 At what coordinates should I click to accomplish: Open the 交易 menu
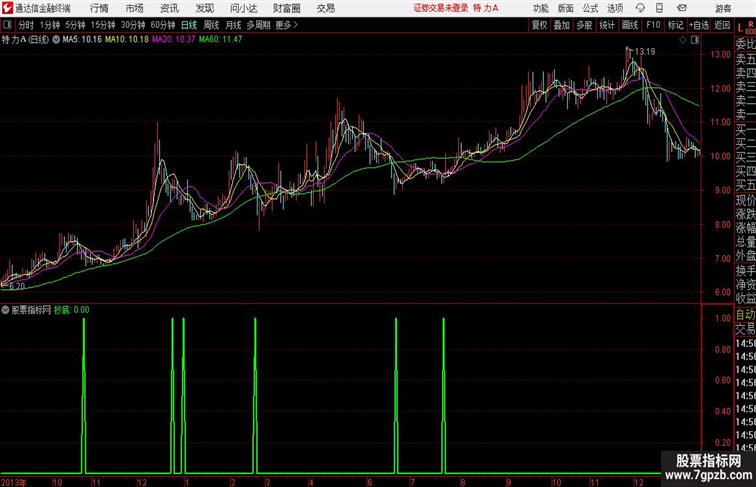point(325,8)
